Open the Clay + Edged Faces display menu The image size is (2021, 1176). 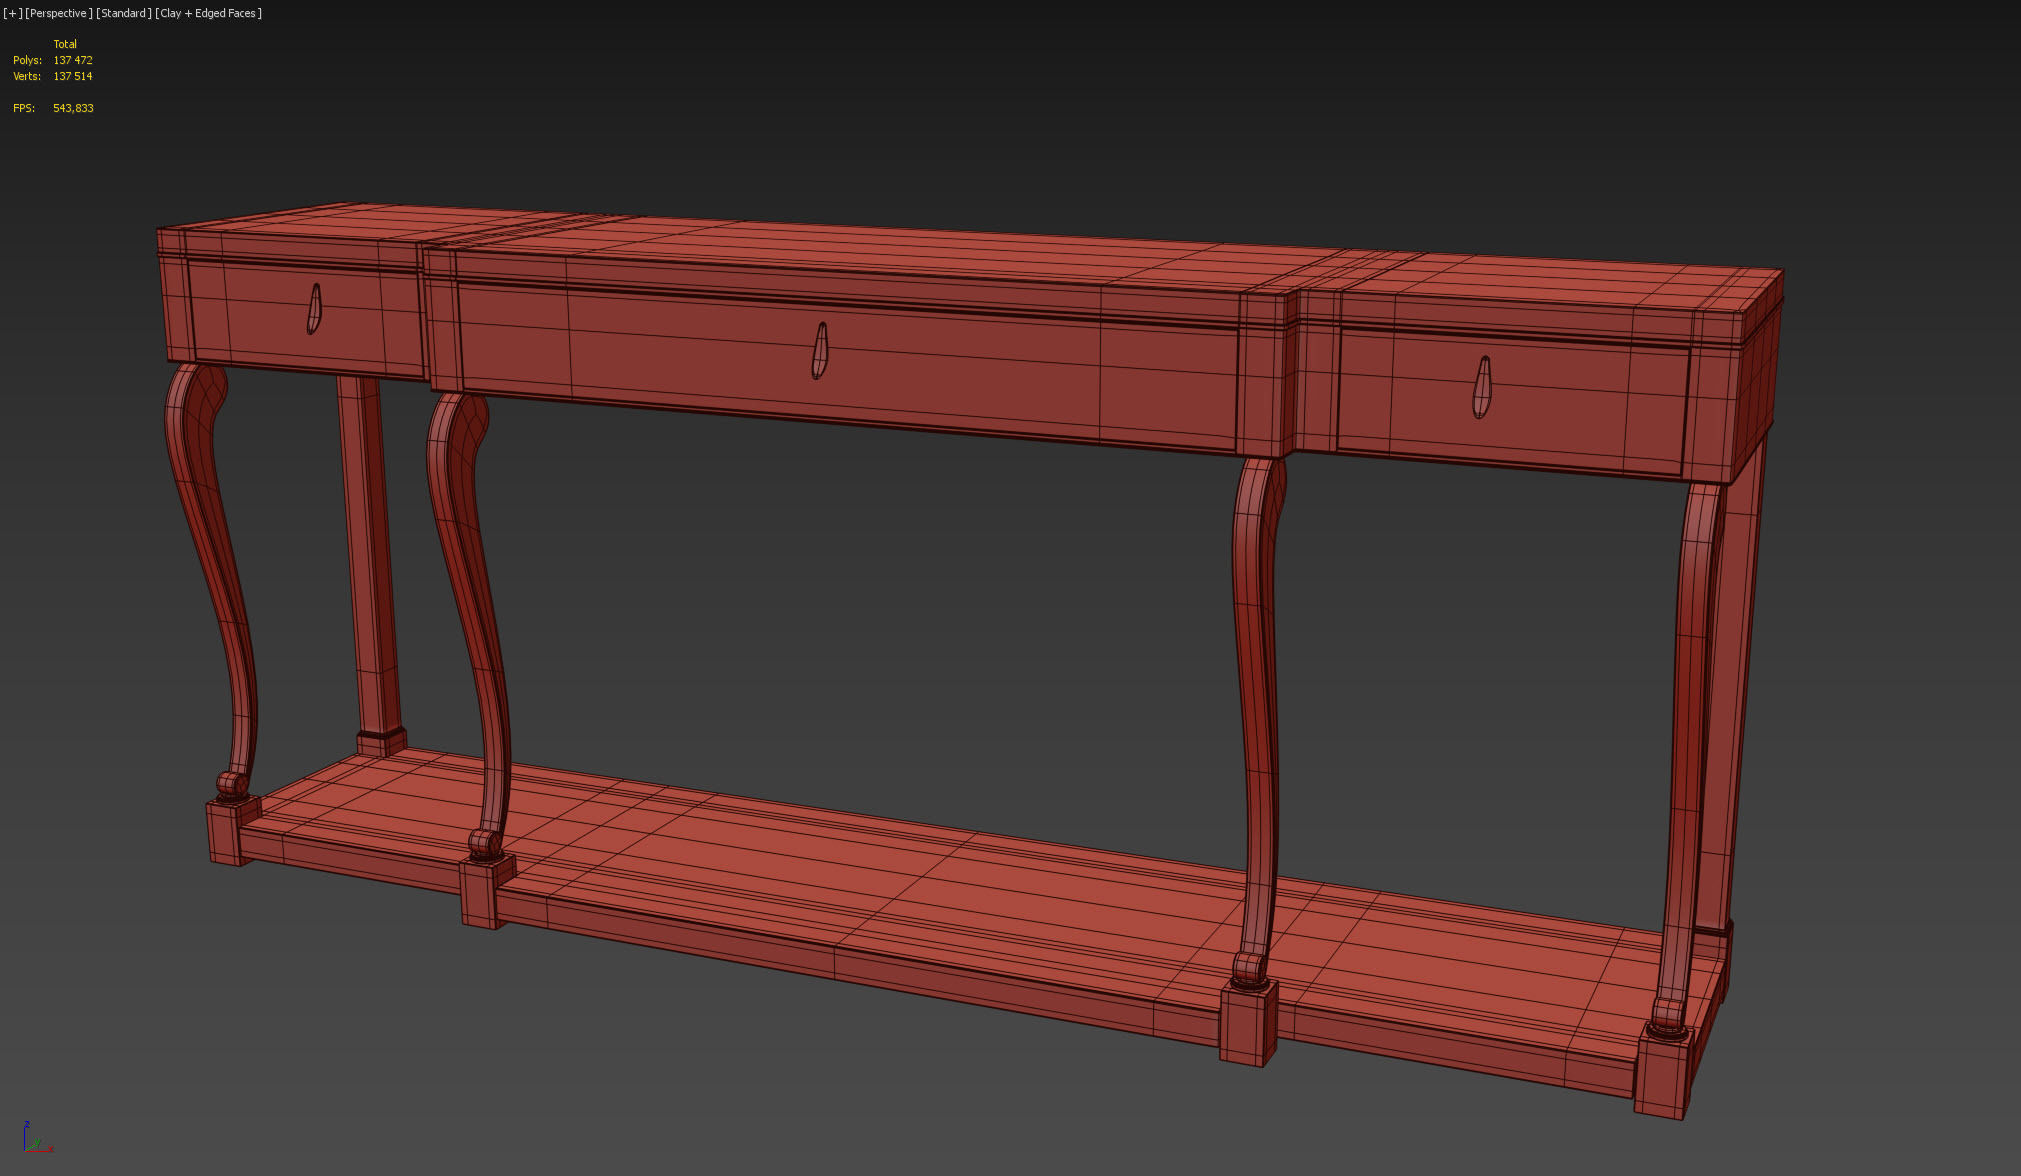[x=209, y=13]
